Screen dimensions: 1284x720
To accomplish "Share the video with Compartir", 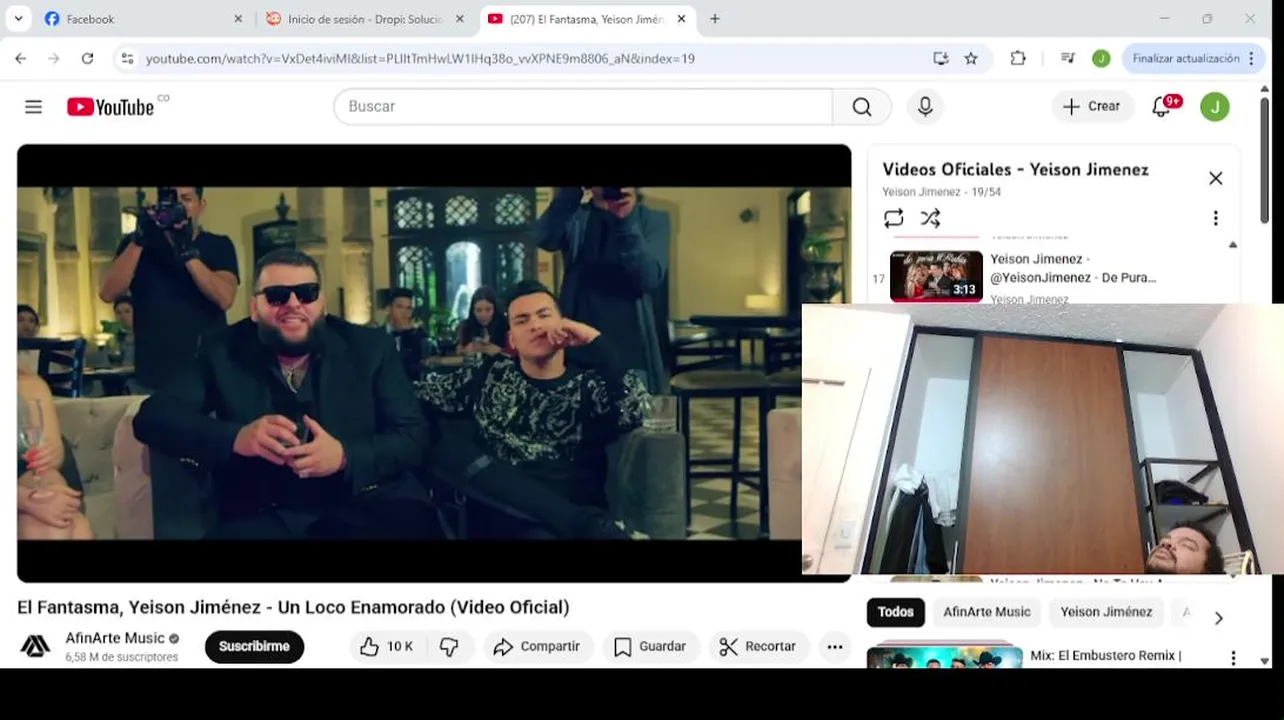I will (537, 647).
